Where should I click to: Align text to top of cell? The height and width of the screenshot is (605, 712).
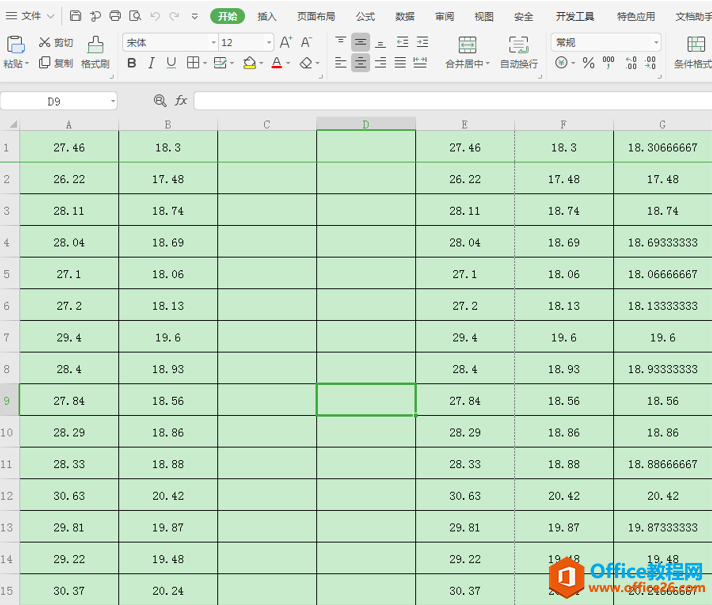341,42
